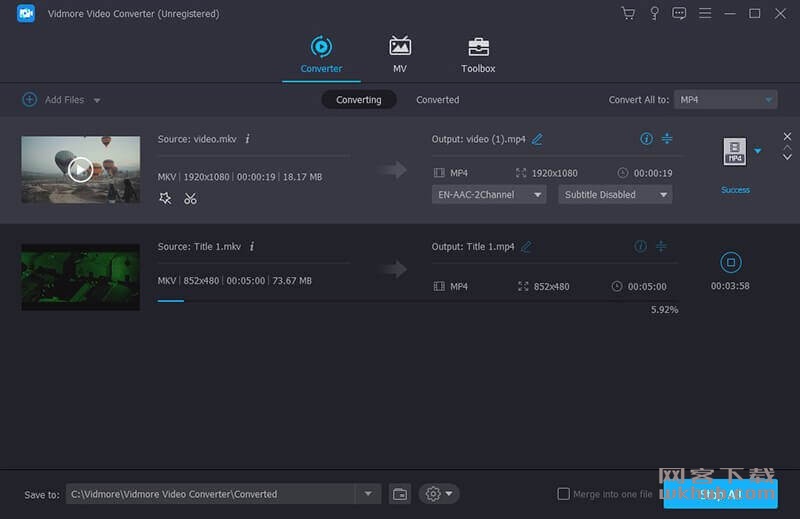Open the edit effects wand for video.mkv
Viewport: 800px width, 519px height.
[165, 198]
